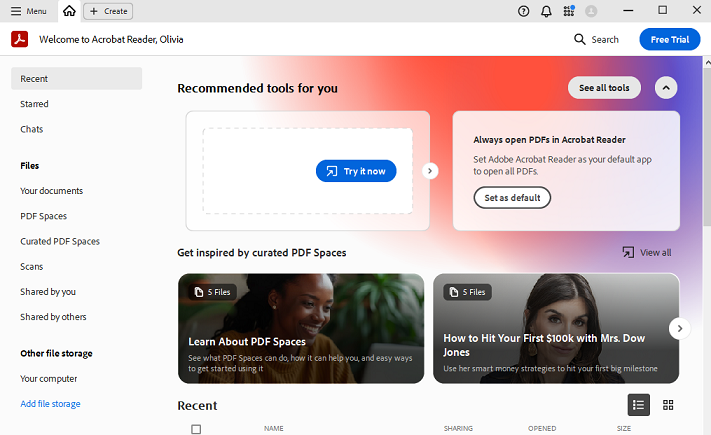Sort recent files by SIZE column
711x435 pixels.
click(623, 428)
